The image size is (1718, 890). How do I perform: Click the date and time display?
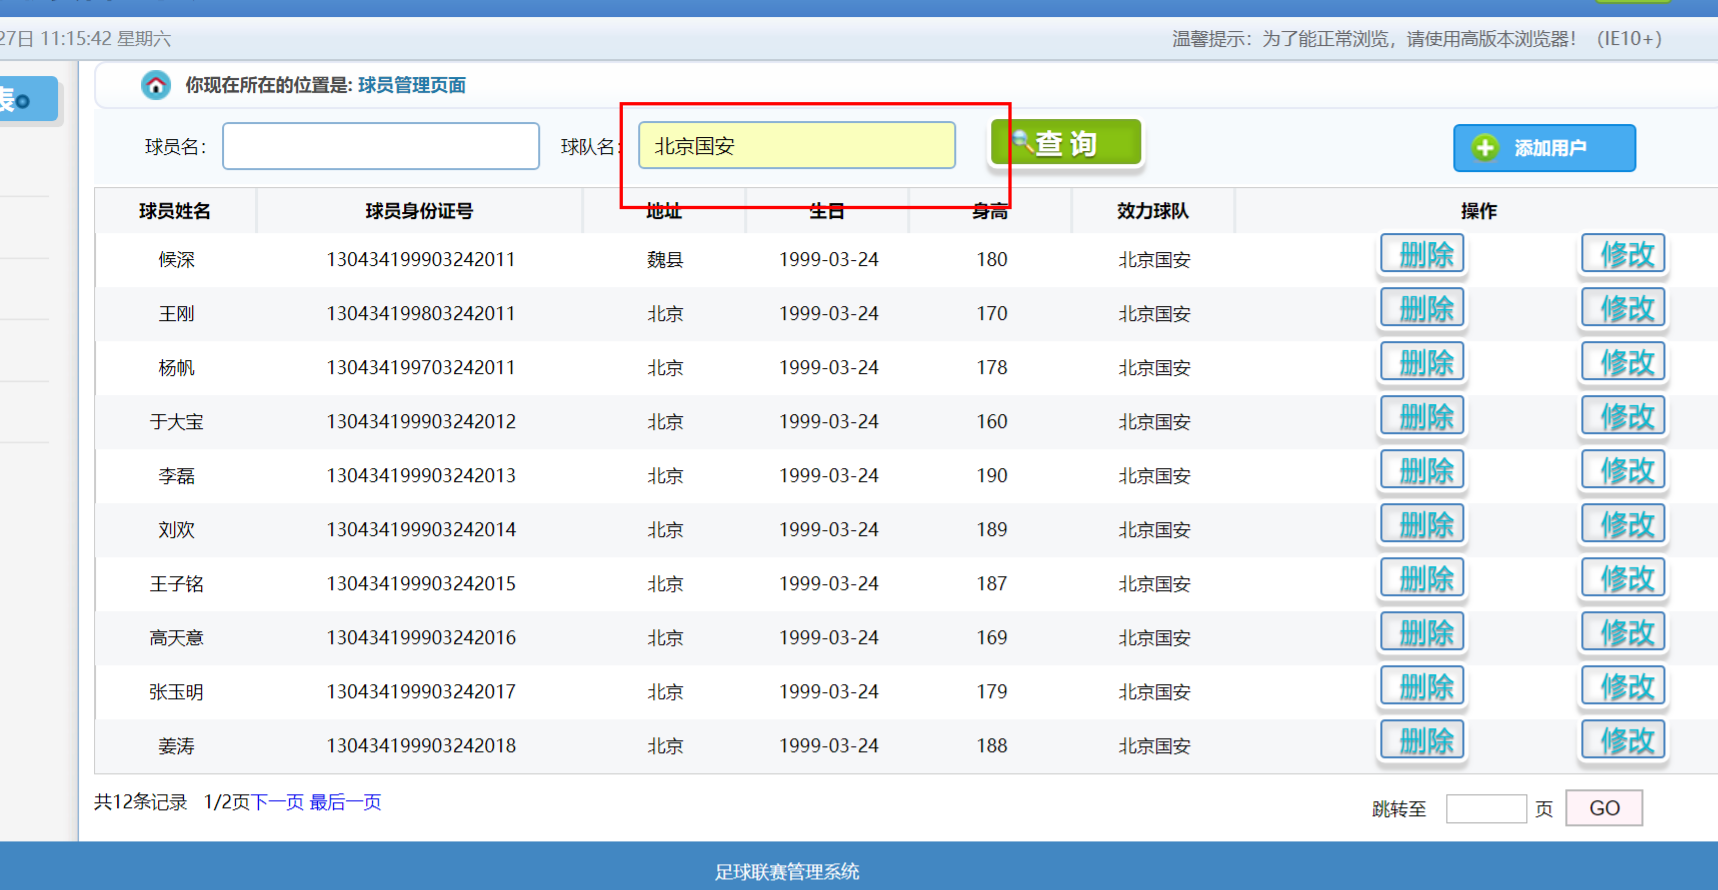[x=85, y=39]
